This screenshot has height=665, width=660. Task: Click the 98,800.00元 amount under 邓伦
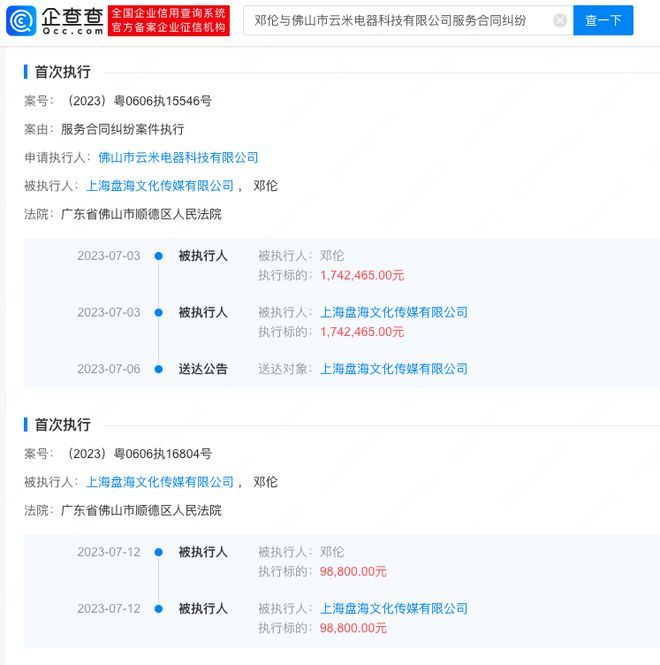point(353,571)
